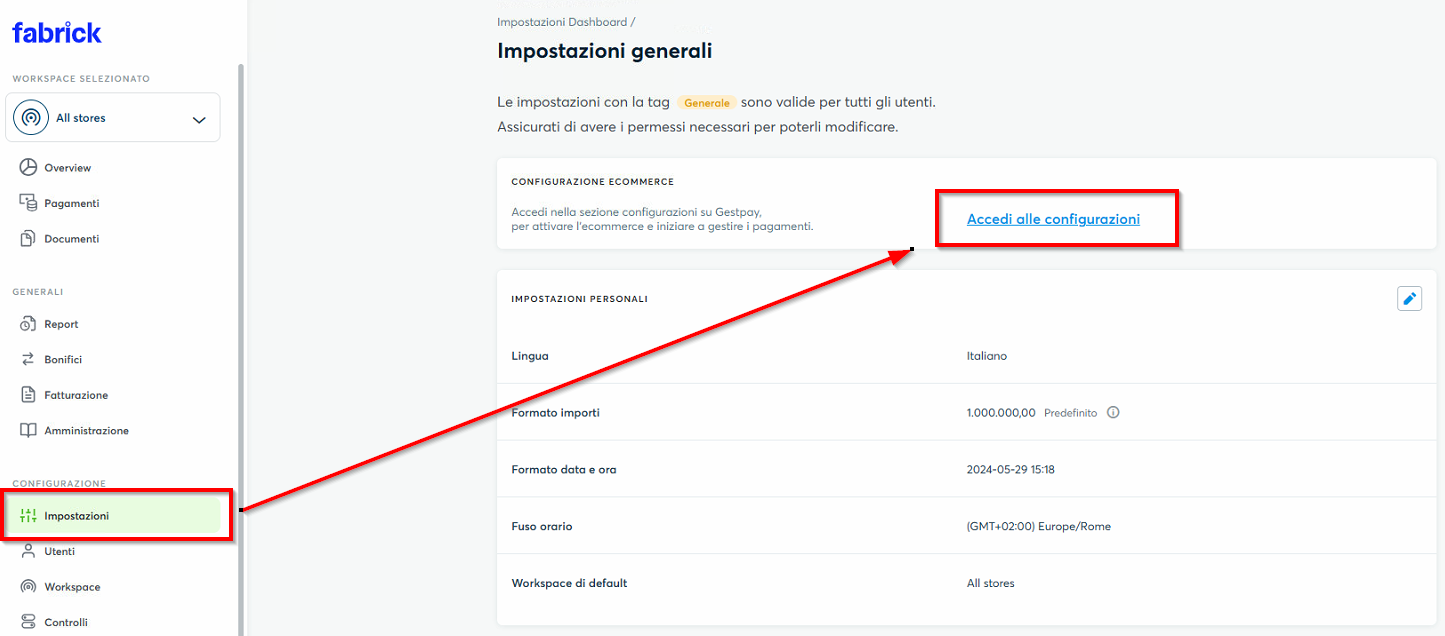The image size is (1445, 636).
Task: Click the Report clock icon
Action: click(28, 324)
